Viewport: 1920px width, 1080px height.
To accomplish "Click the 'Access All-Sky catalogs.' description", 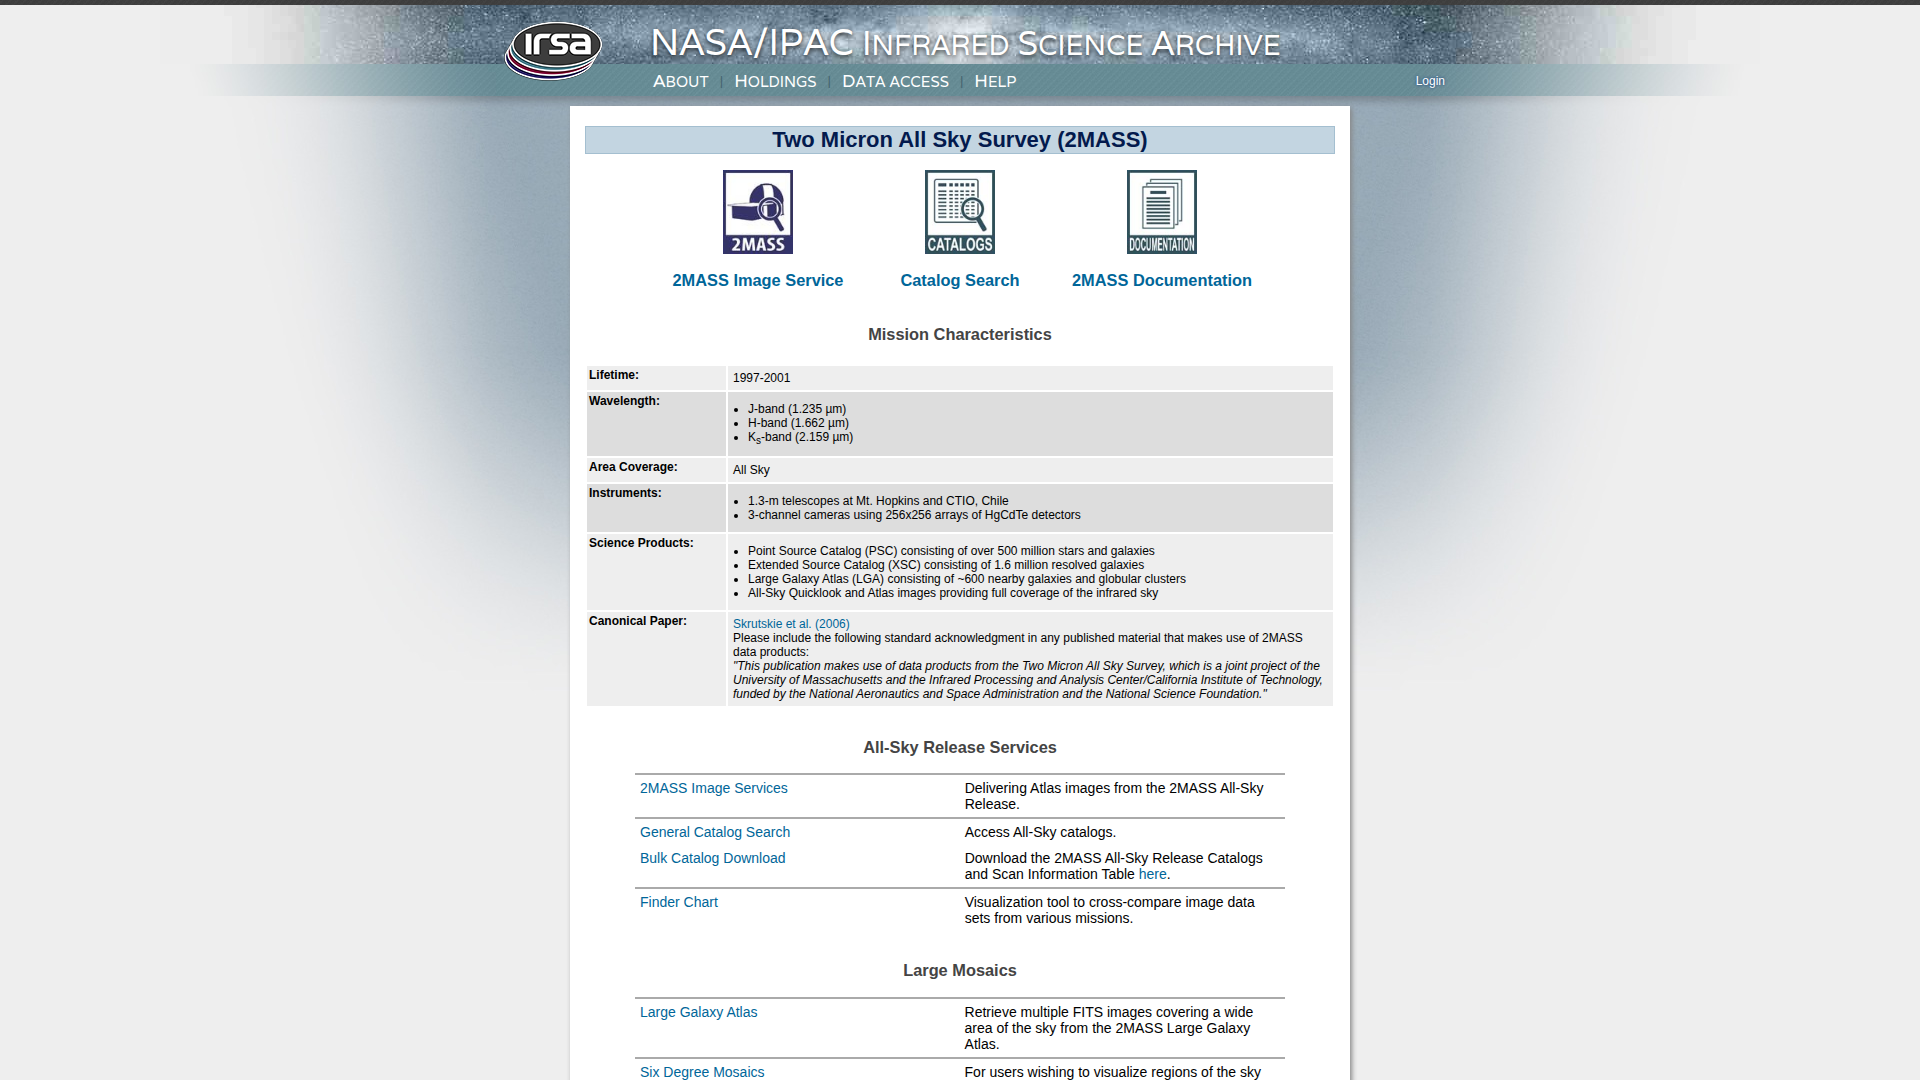I will pyautogui.click(x=1040, y=832).
